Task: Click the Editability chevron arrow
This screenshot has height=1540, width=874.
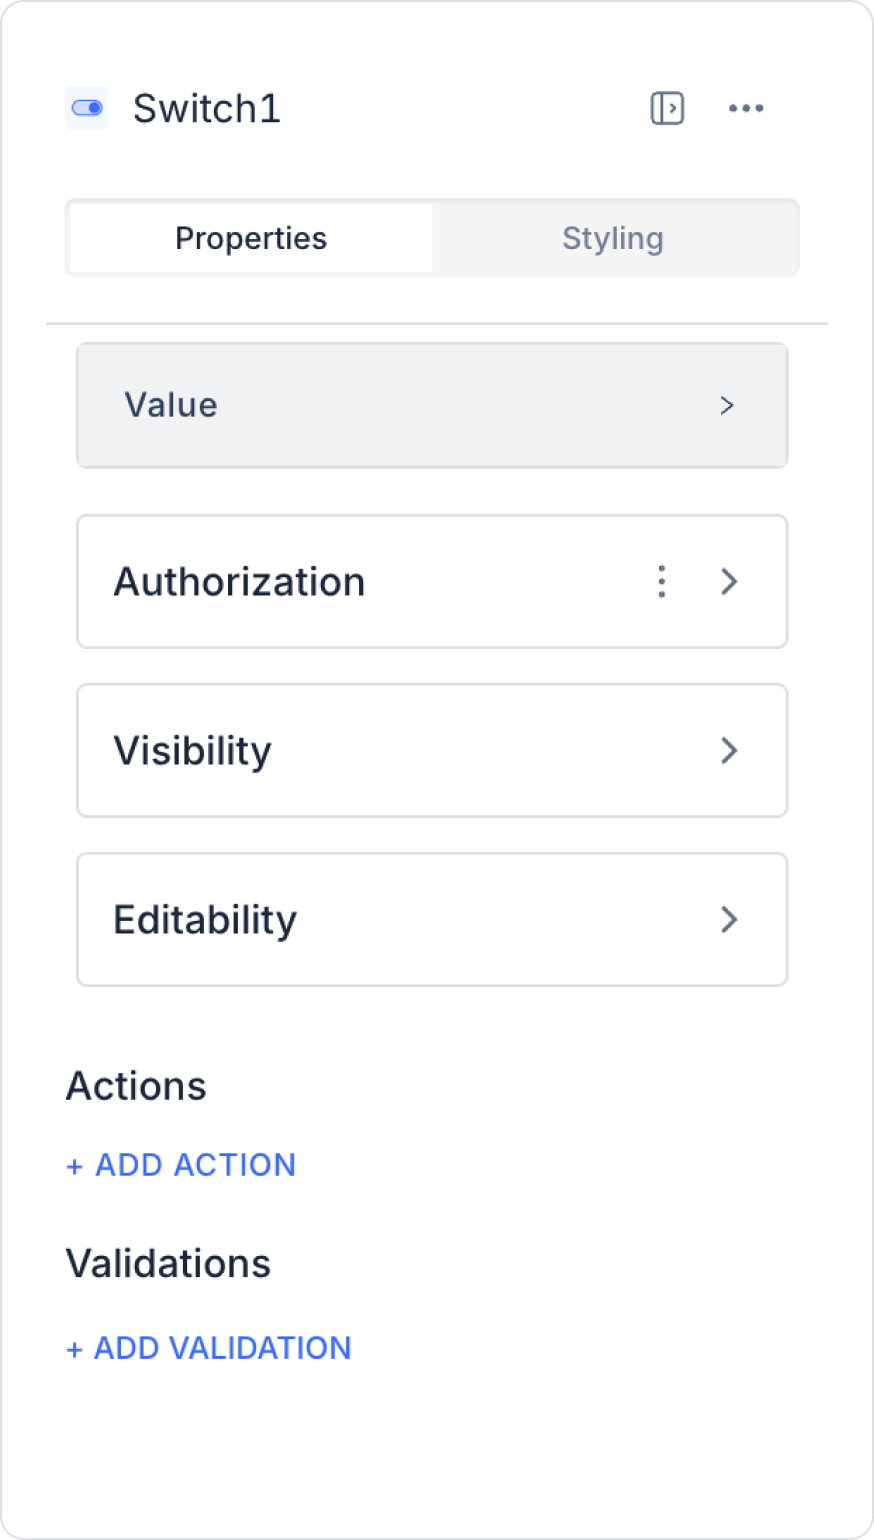Action: tap(729, 919)
